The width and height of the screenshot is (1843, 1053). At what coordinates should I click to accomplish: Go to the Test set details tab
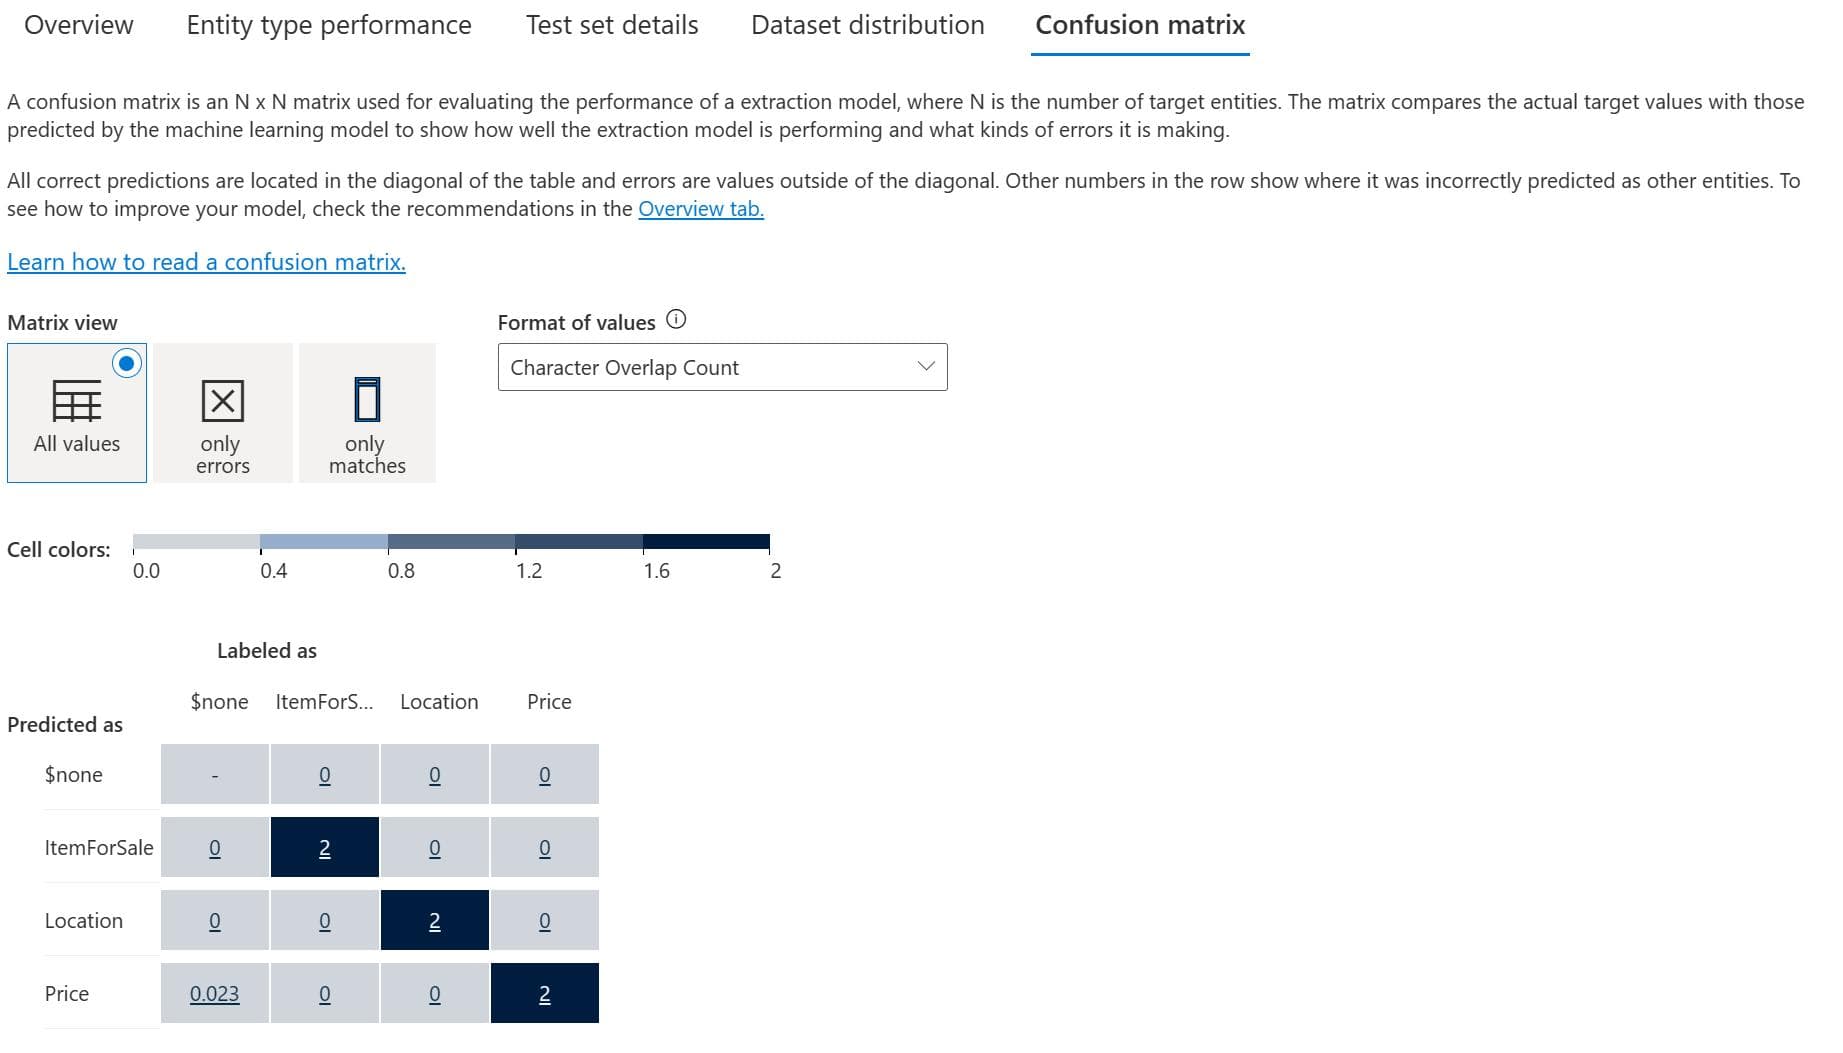point(612,25)
